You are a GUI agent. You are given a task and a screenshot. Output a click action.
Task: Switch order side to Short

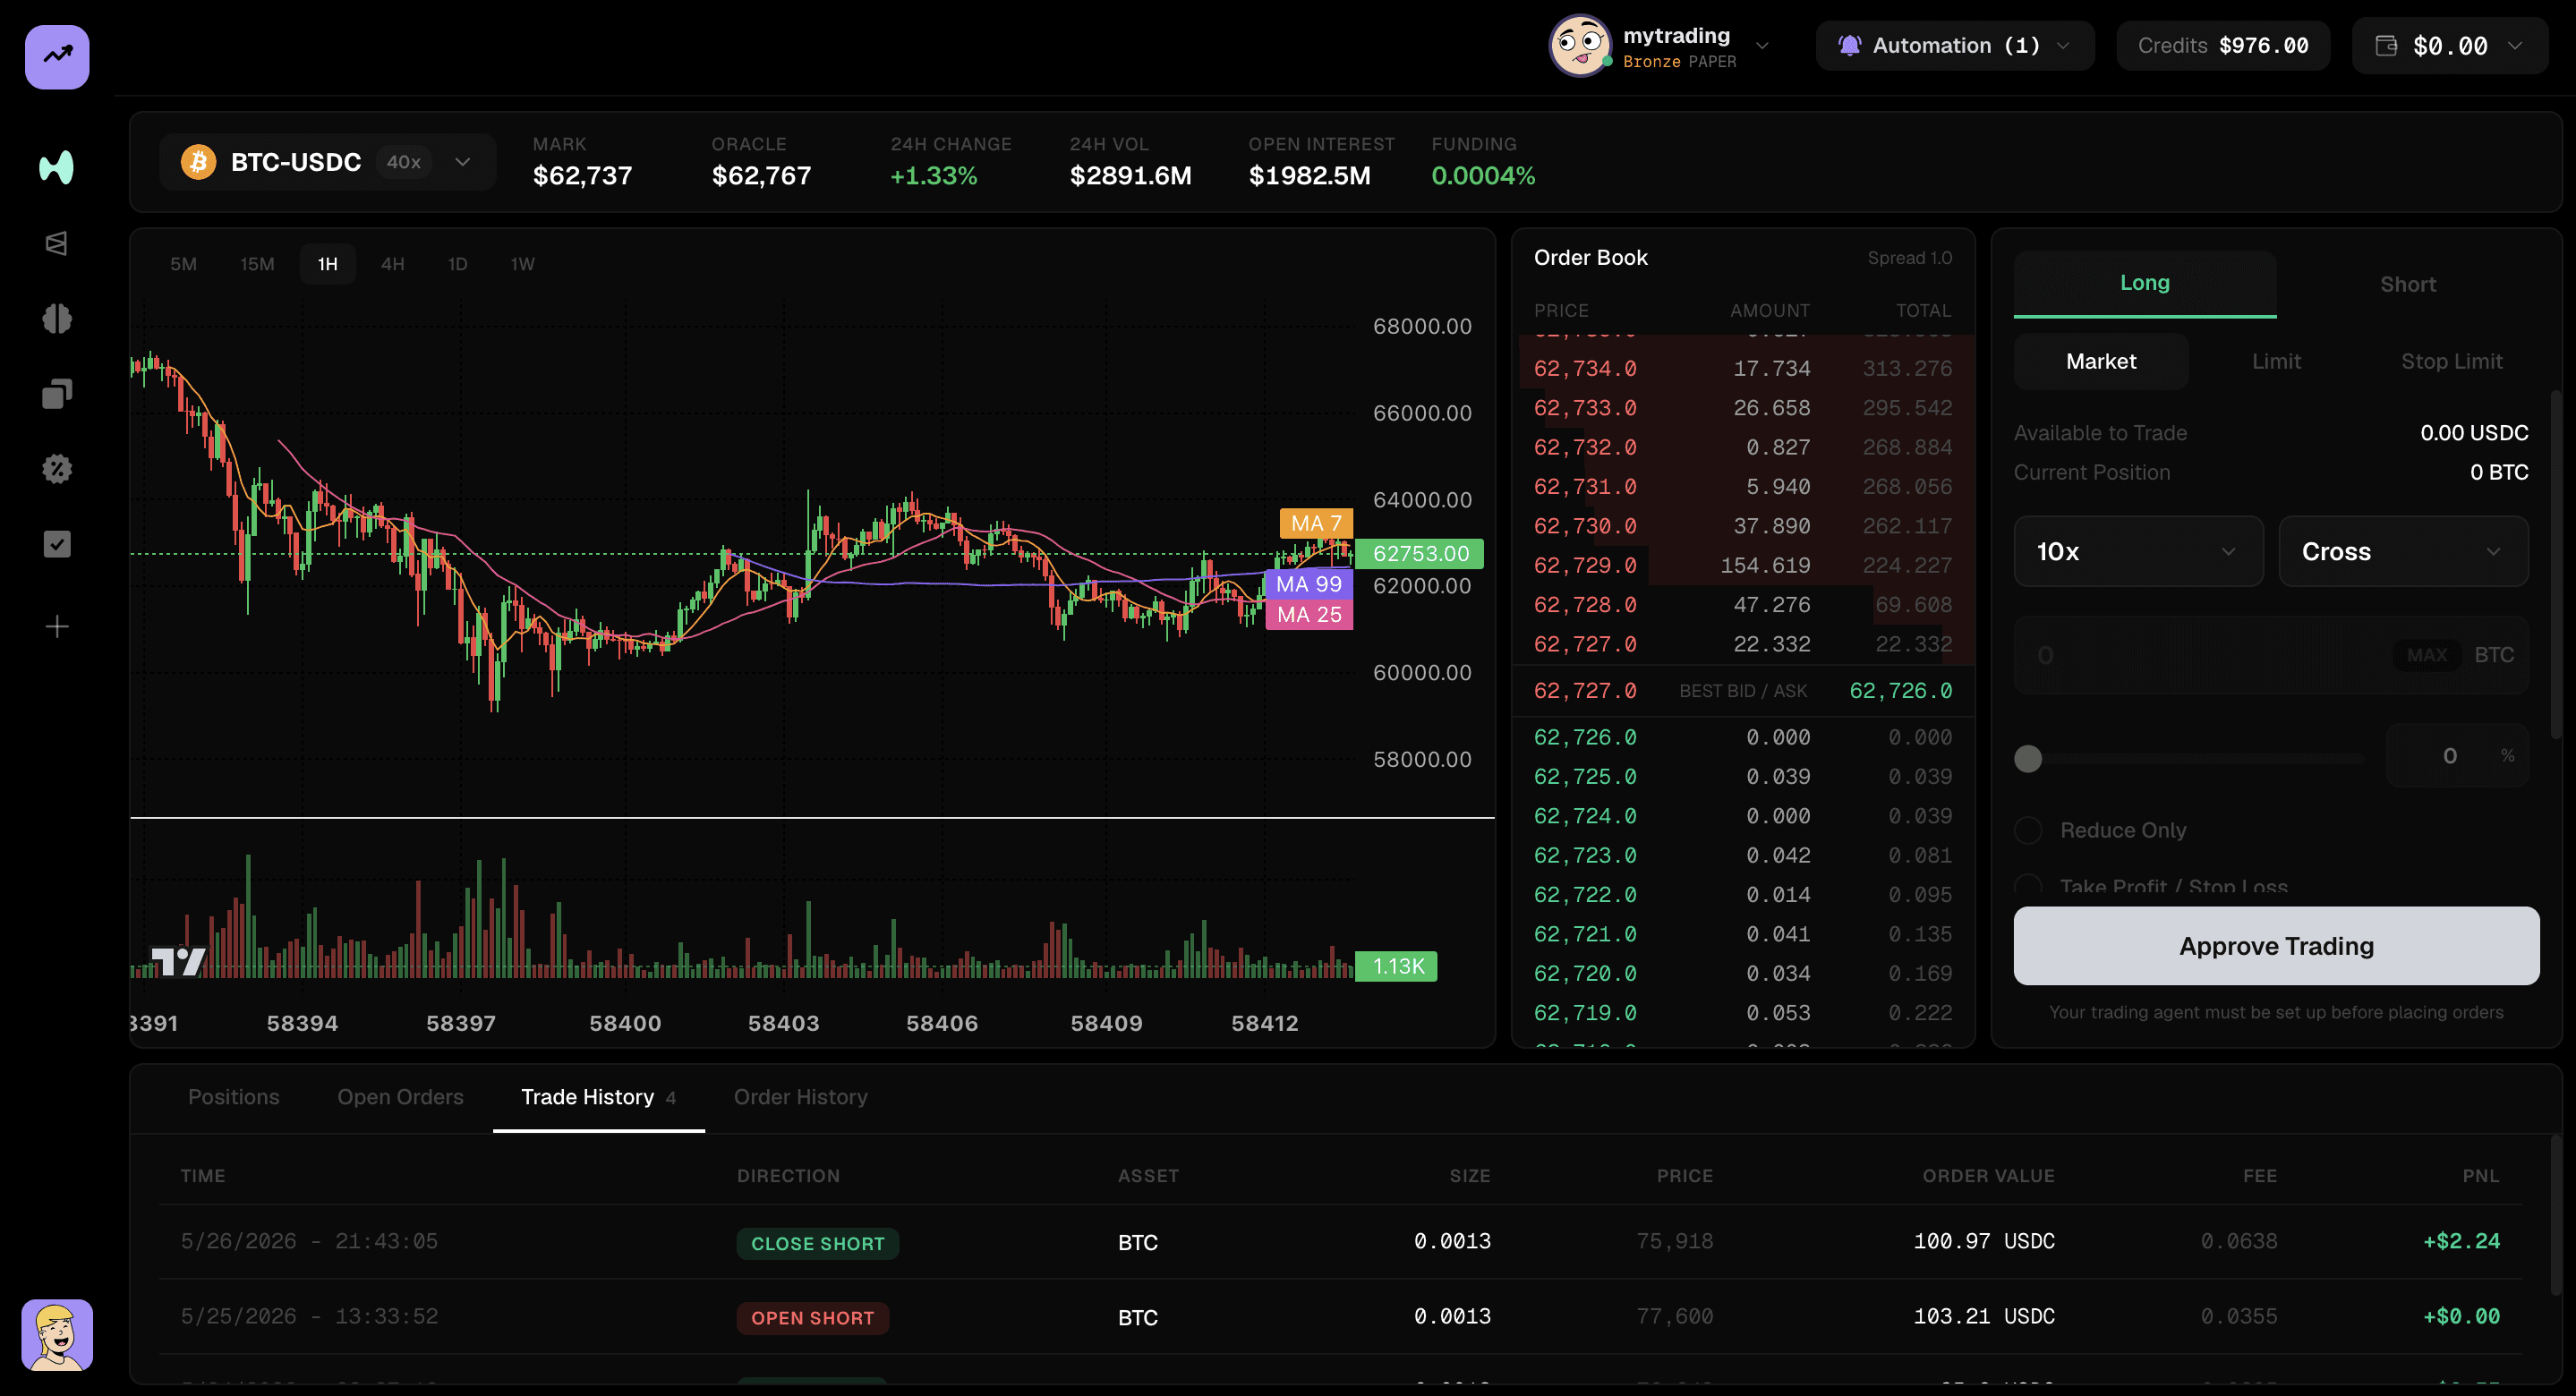[2407, 284]
